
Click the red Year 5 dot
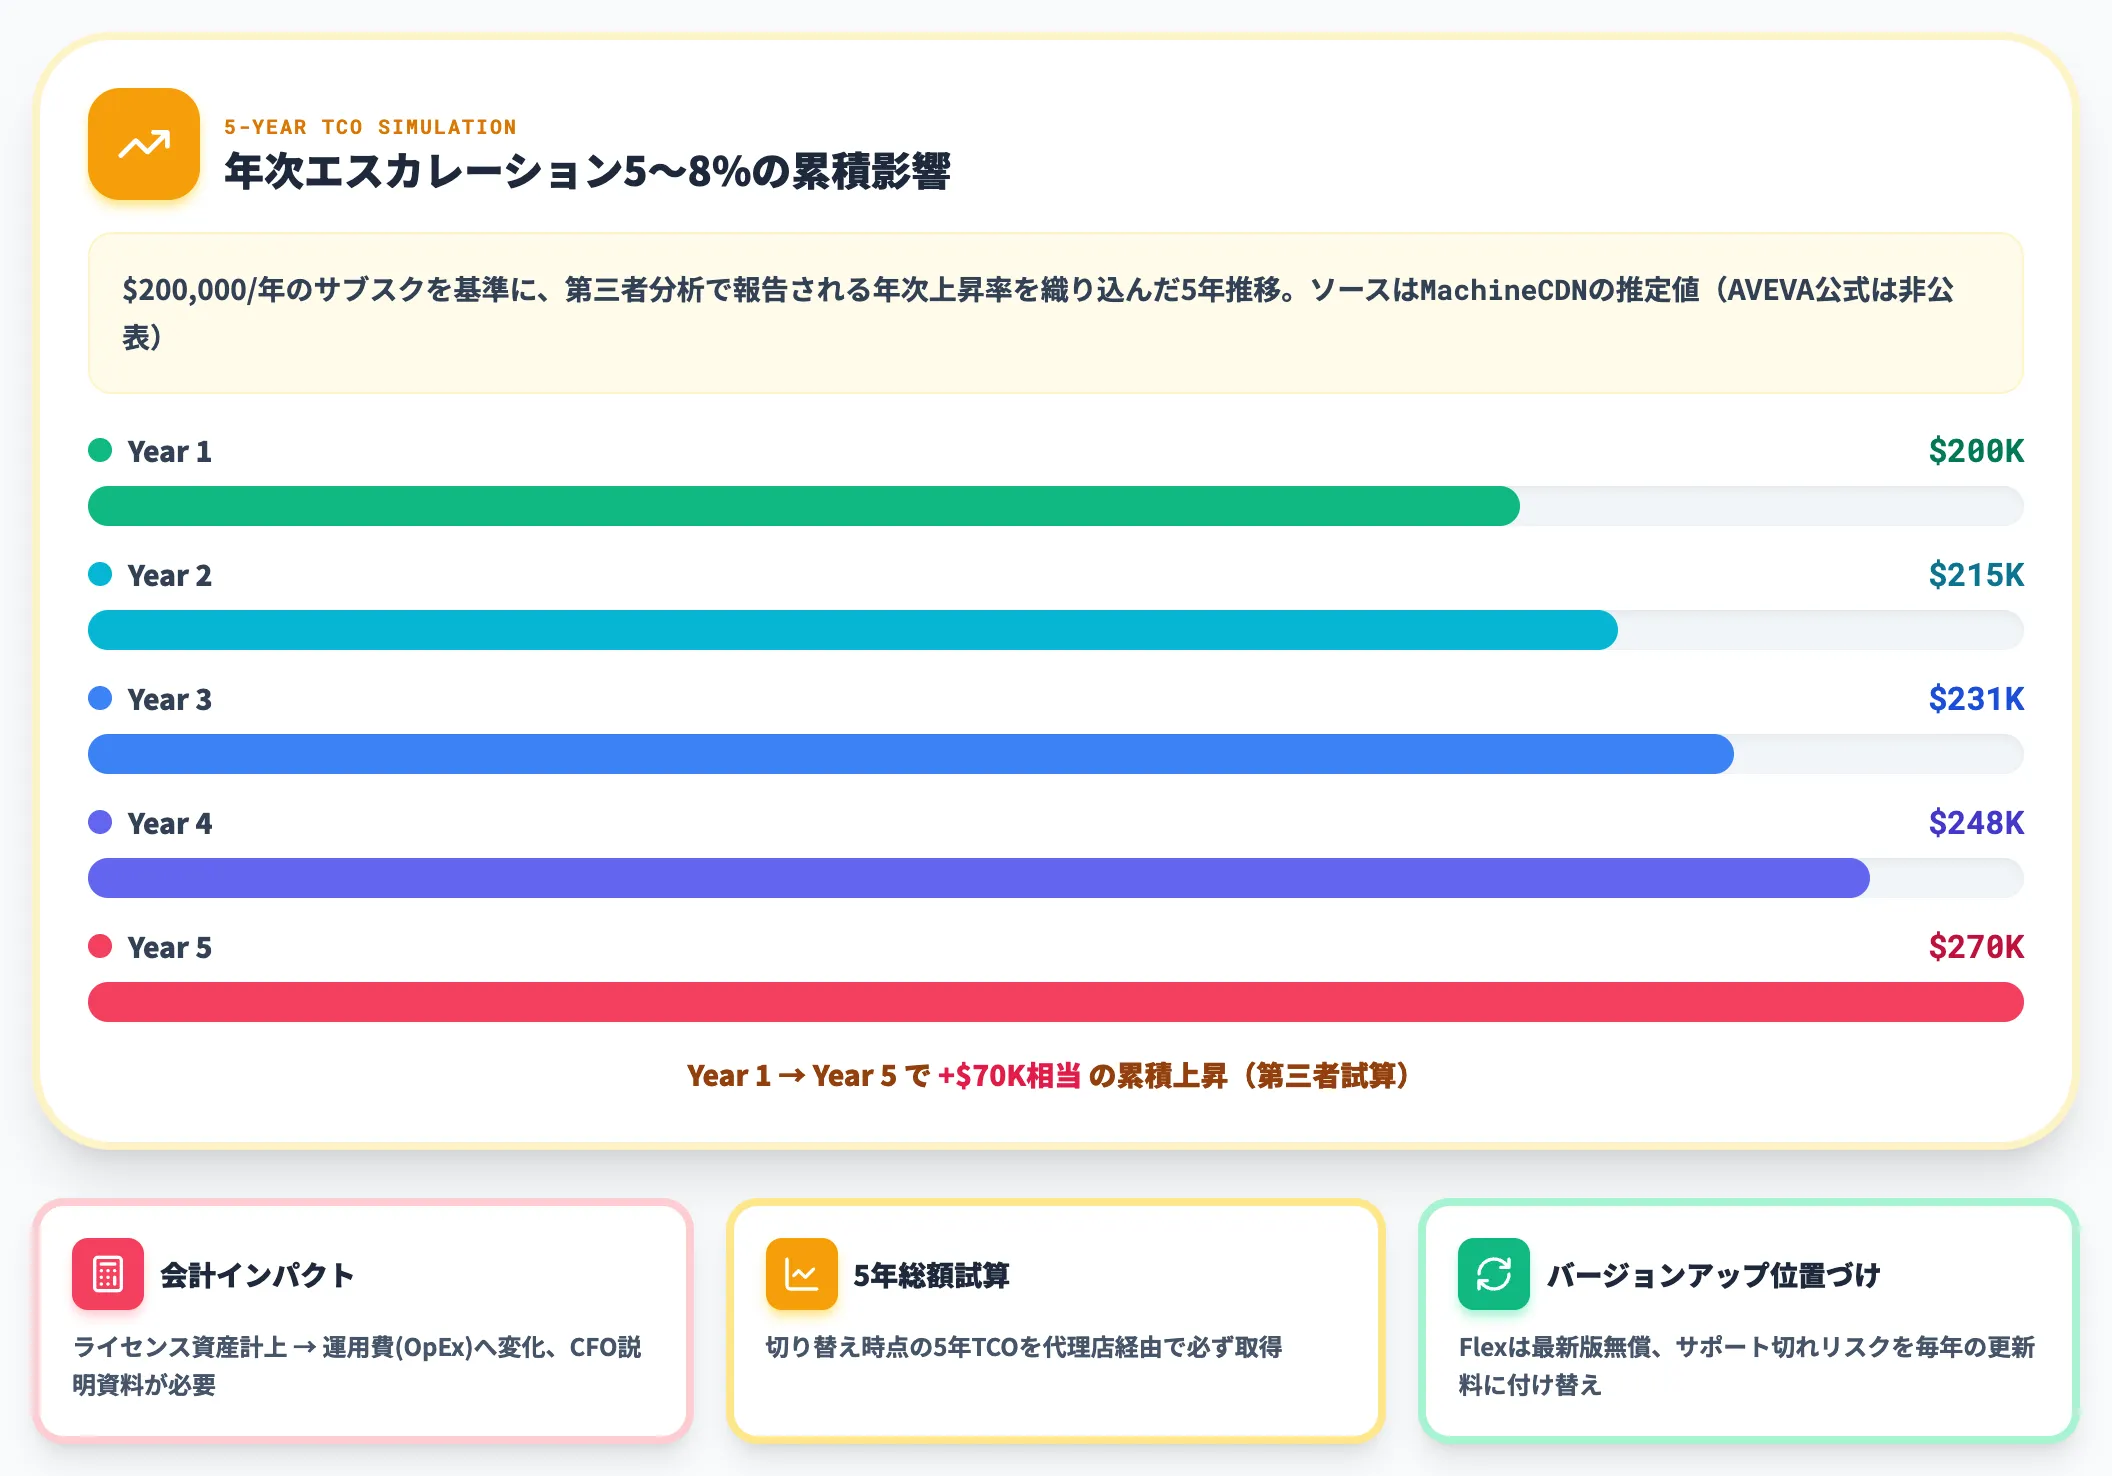tap(100, 946)
